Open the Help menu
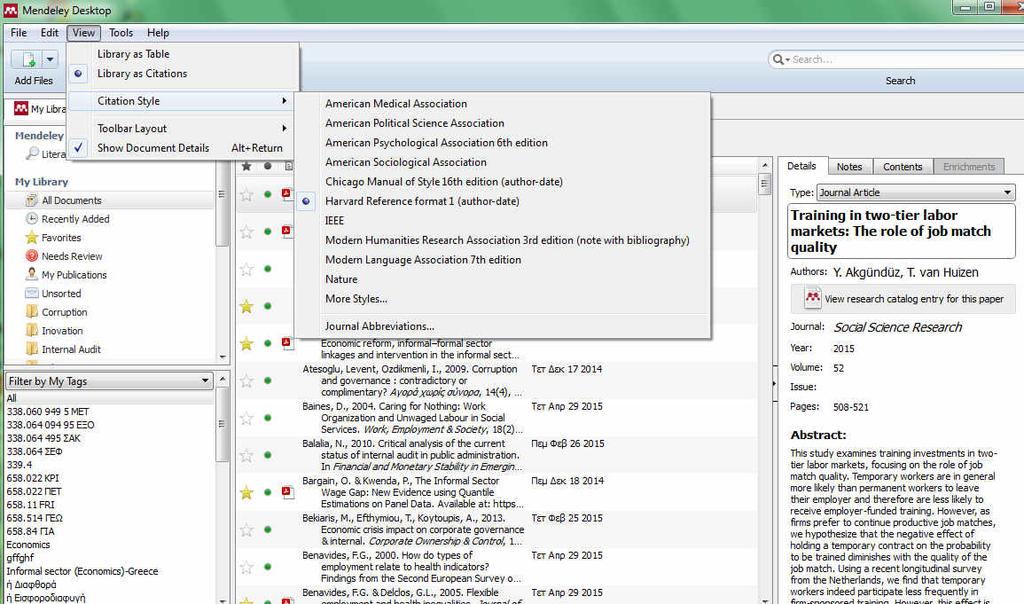The height and width of the screenshot is (604, 1024). pos(158,33)
